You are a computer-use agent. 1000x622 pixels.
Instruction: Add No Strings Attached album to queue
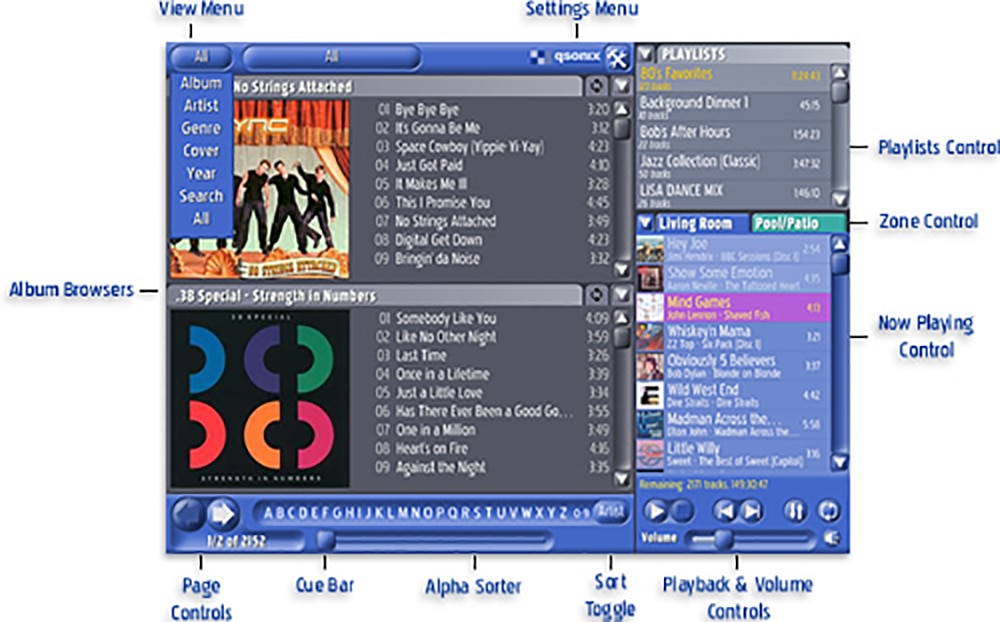(596, 85)
